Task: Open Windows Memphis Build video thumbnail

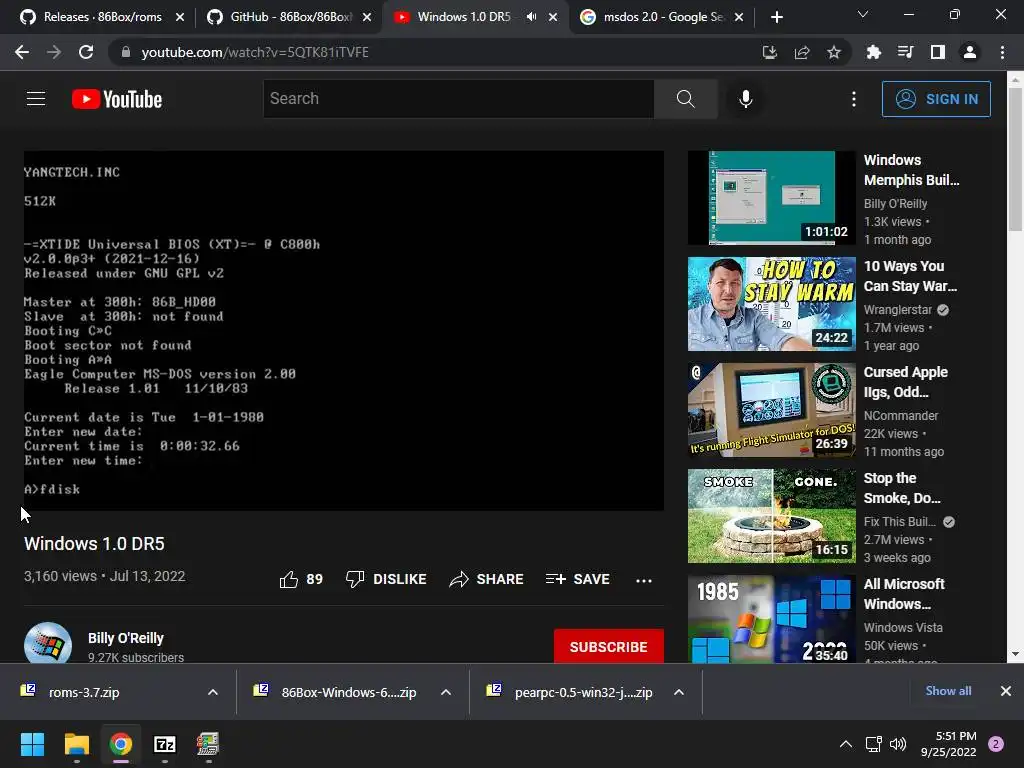Action: pos(771,198)
